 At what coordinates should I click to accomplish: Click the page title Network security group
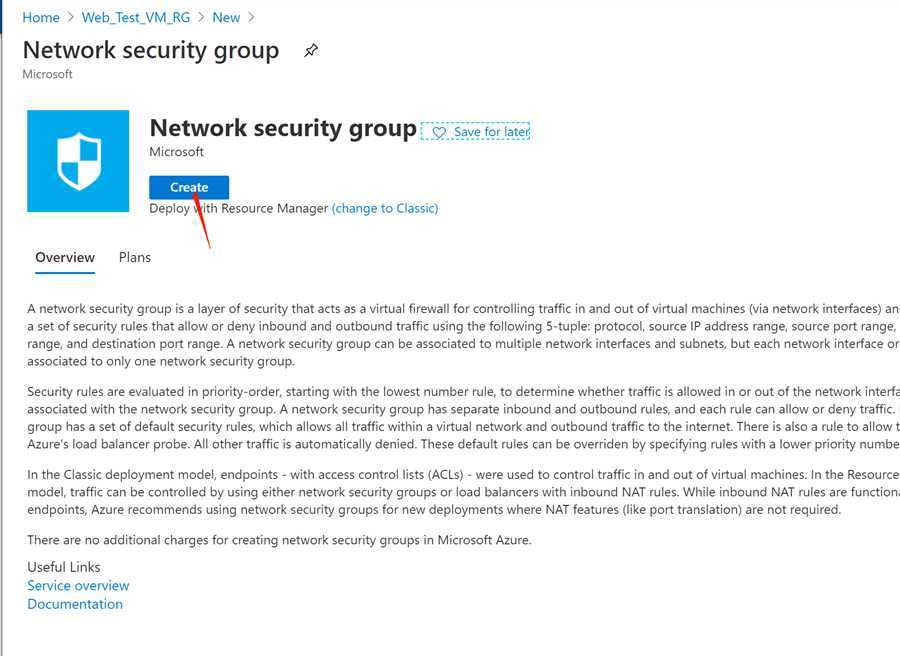[151, 51]
